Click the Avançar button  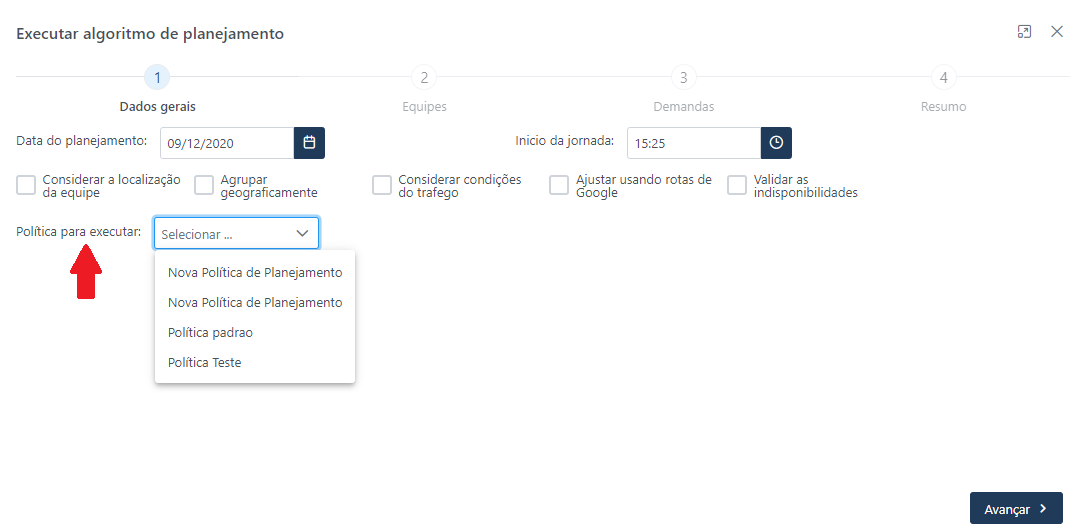point(1016,508)
